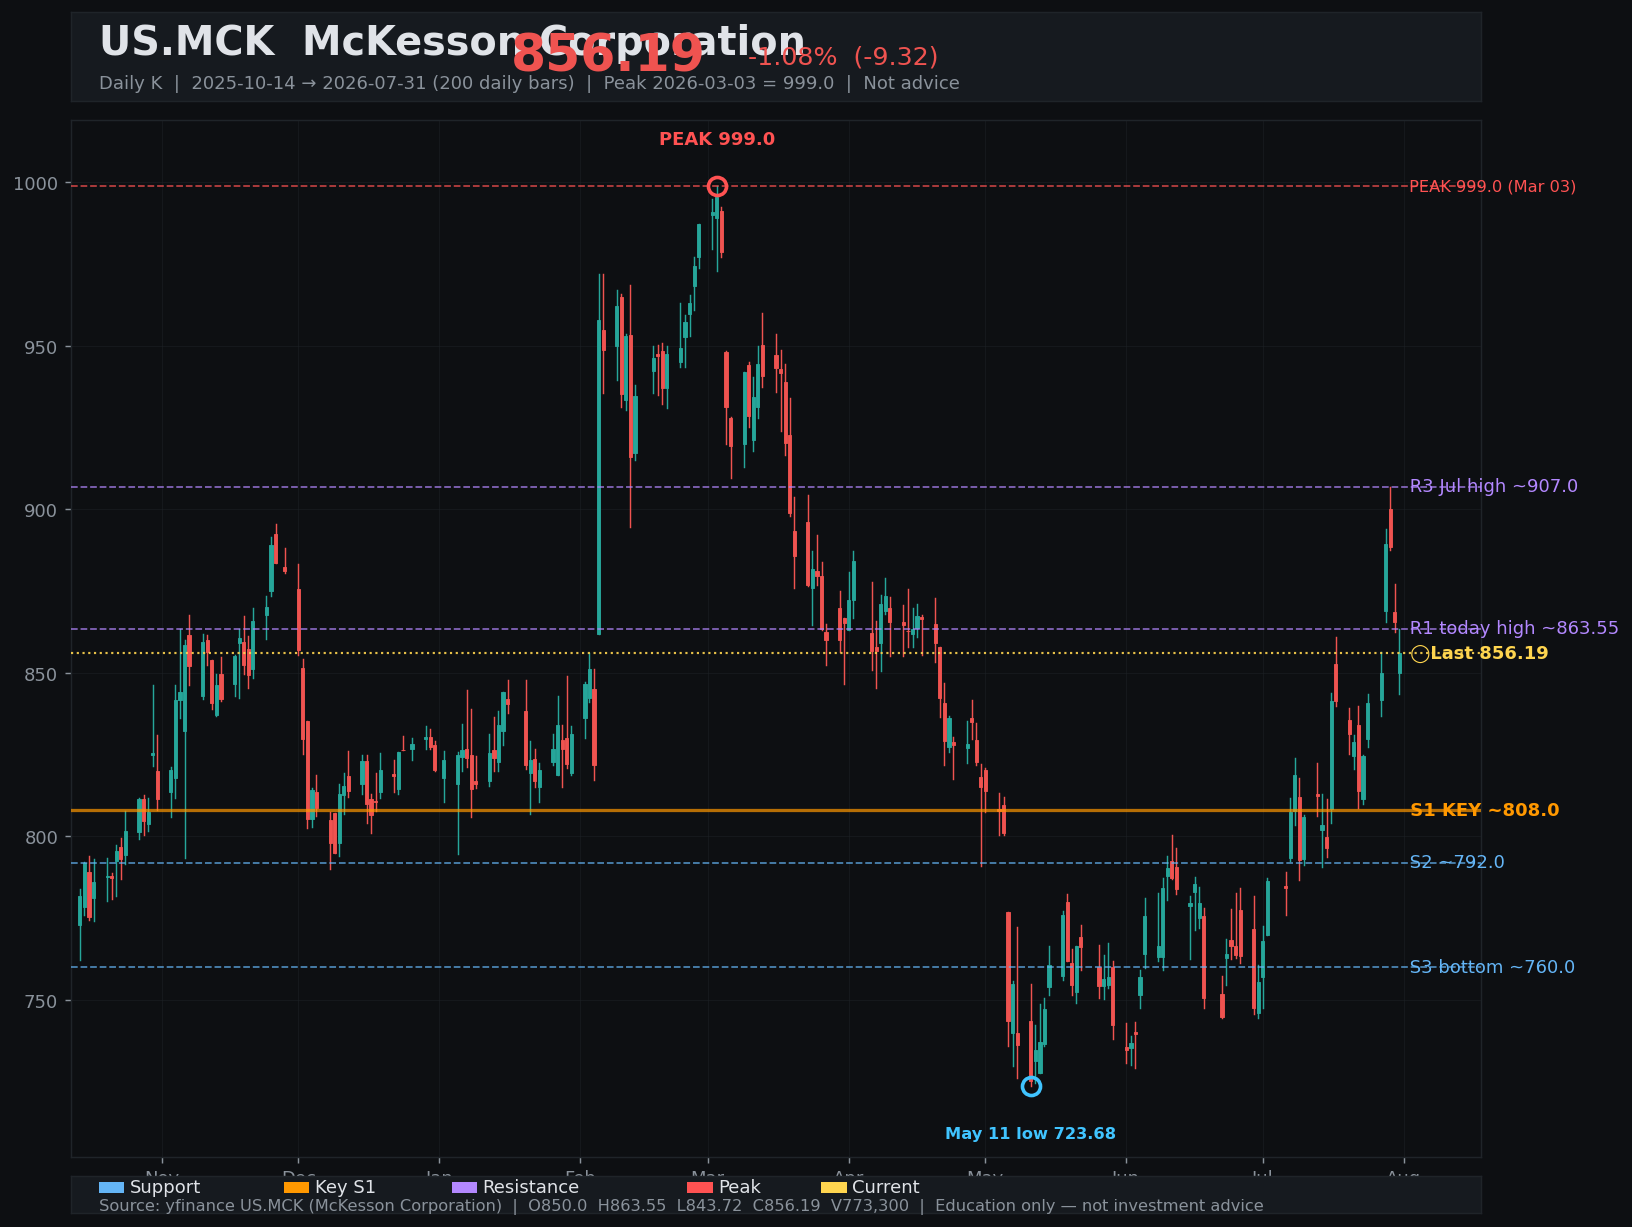Click the red circle marker at the chart peak
Image resolution: width=1632 pixels, height=1227 pixels.
pyautogui.click(x=717, y=186)
